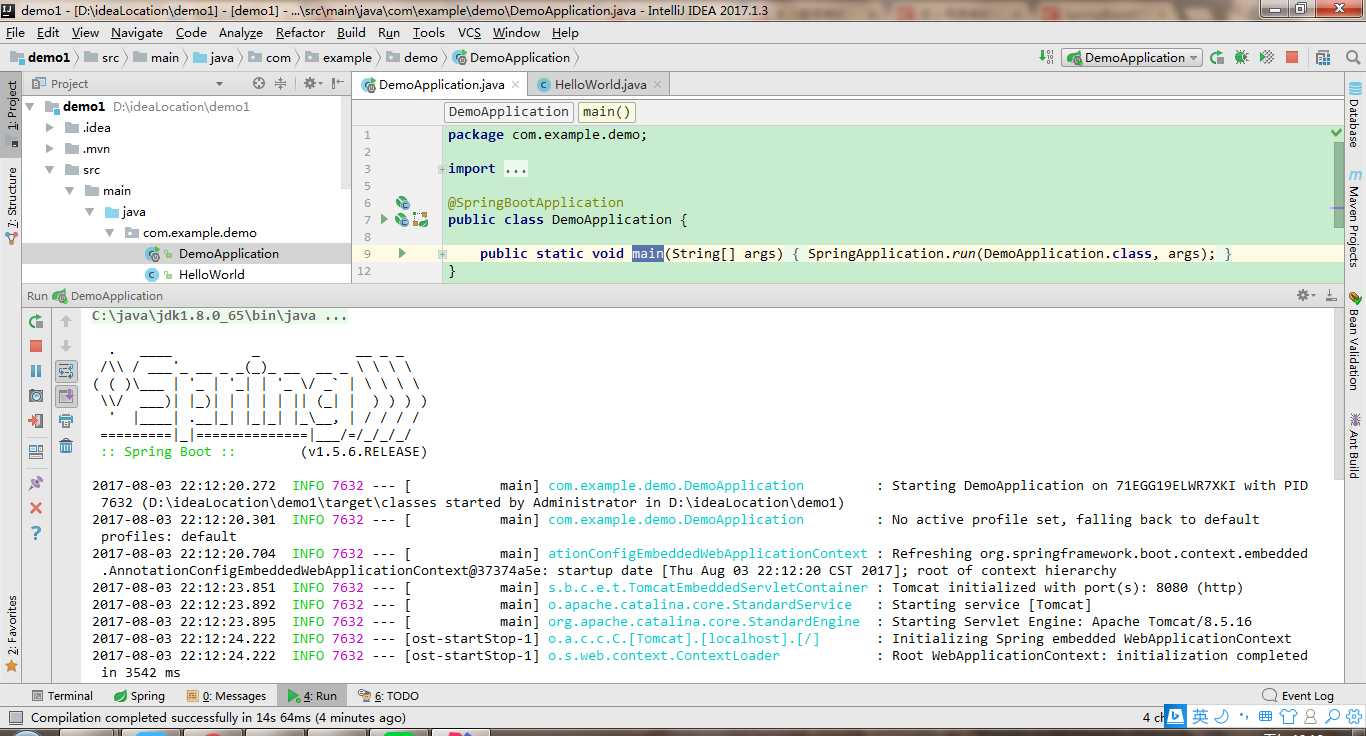
Task: Run DemoApplication with coverage
Action: tap(1266, 58)
